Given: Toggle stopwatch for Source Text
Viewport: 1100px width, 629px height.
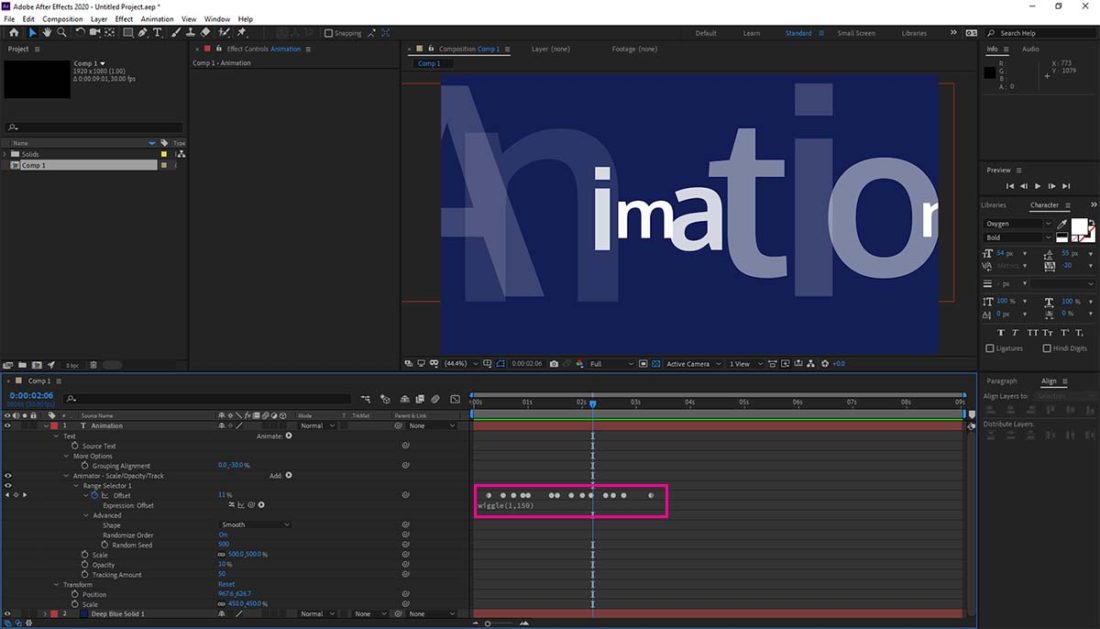Looking at the screenshot, I should point(74,446).
